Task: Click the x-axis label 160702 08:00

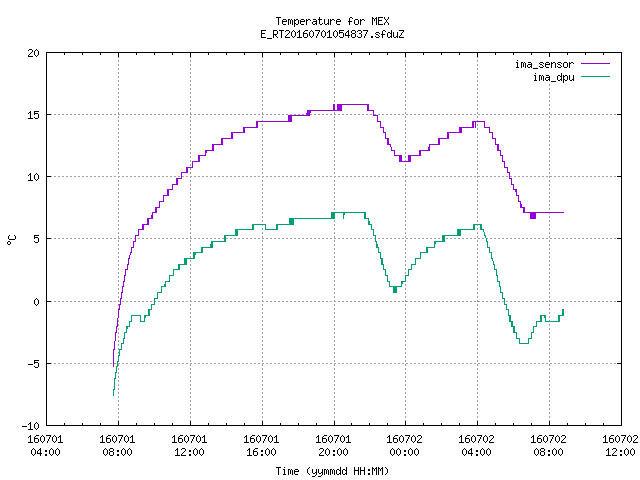Action: tap(549, 446)
